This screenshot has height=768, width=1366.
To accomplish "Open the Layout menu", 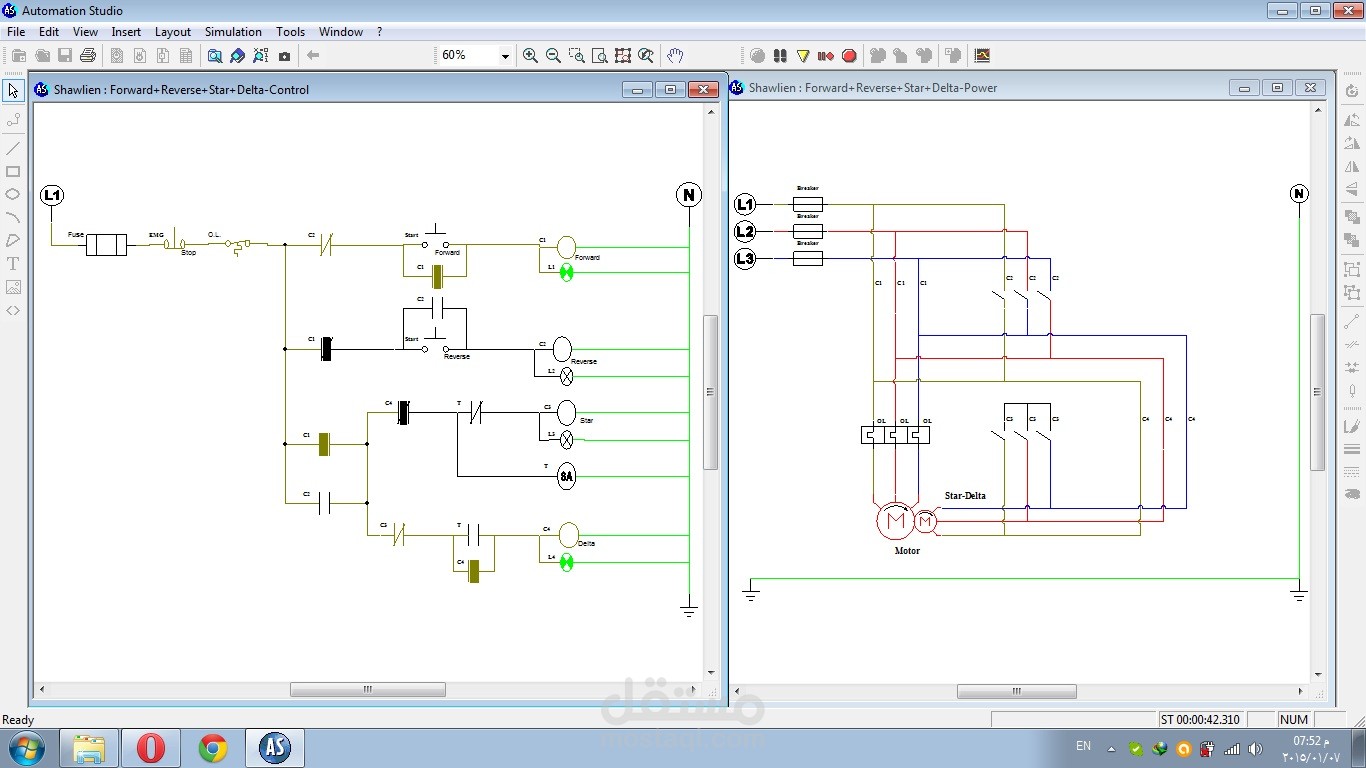I will 173,32.
